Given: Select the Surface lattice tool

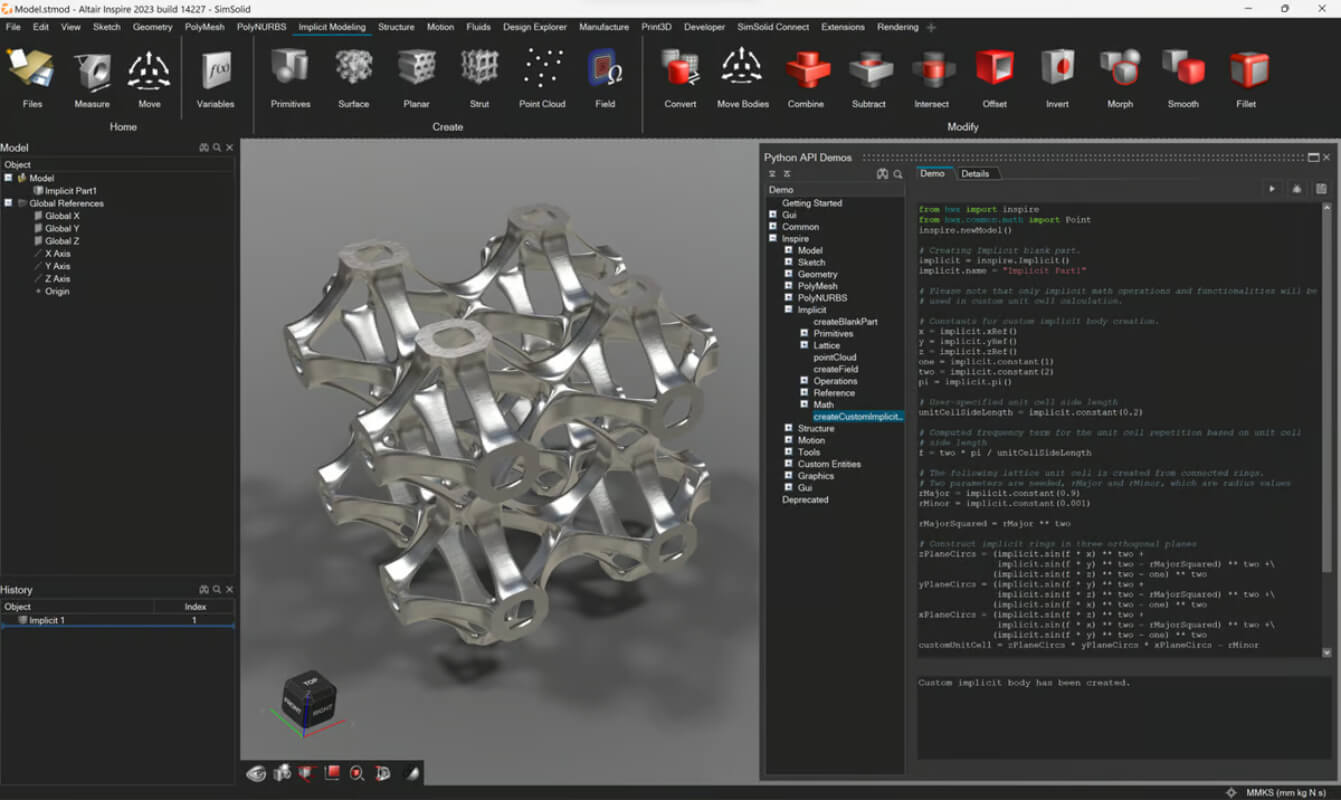Looking at the screenshot, I should click(353, 78).
